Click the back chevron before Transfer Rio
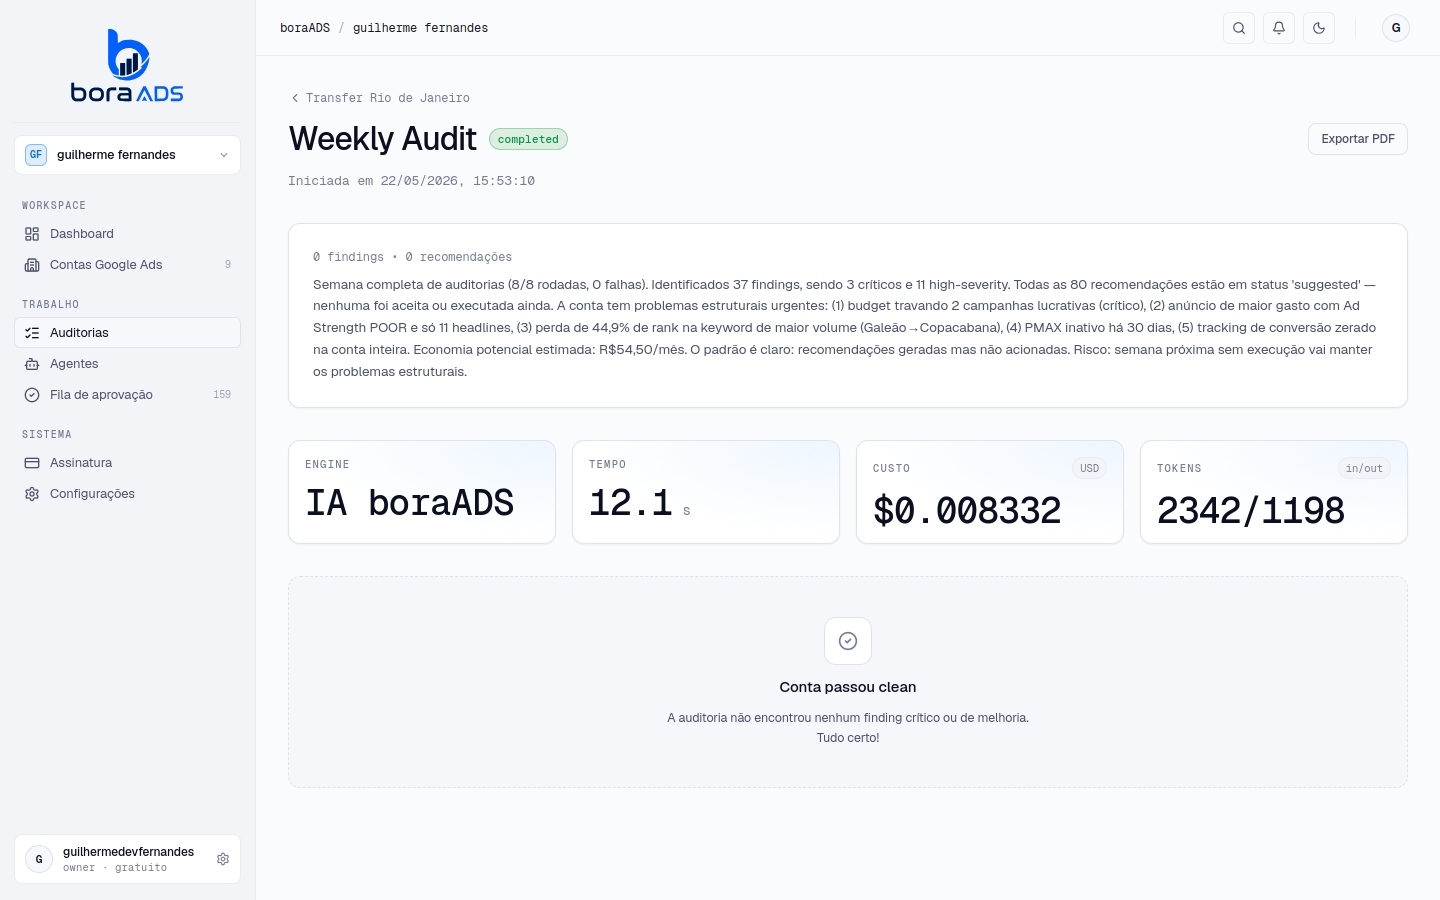 (x=295, y=98)
